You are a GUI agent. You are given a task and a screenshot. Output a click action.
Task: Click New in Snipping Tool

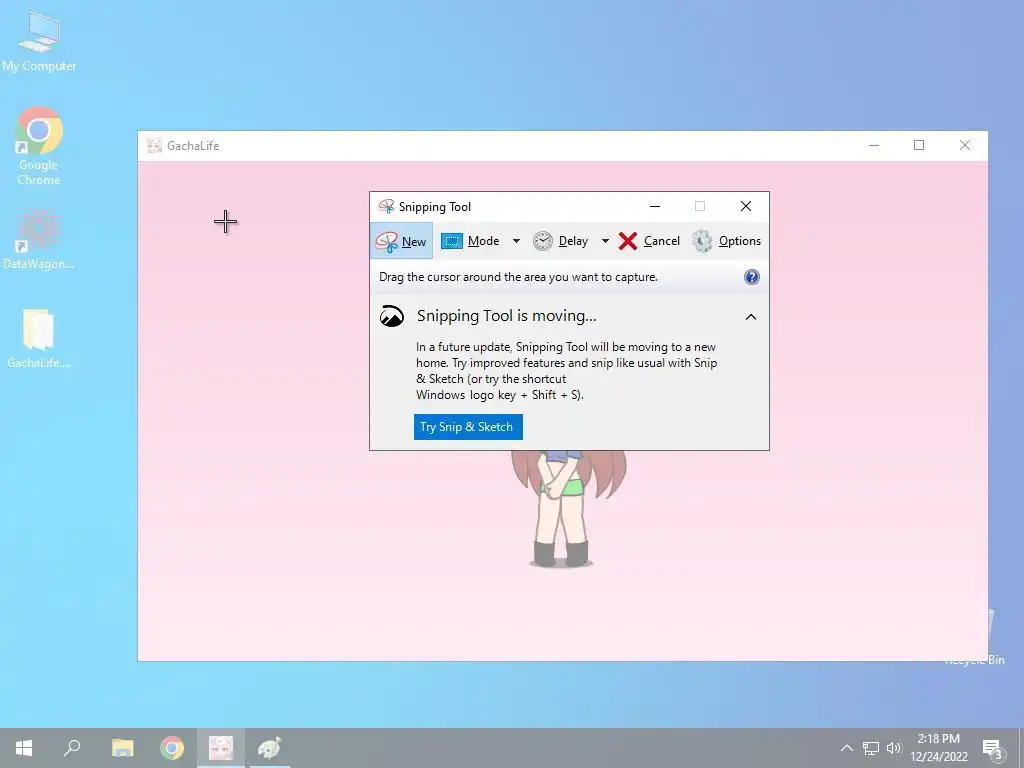pyautogui.click(x=401, y=241)
